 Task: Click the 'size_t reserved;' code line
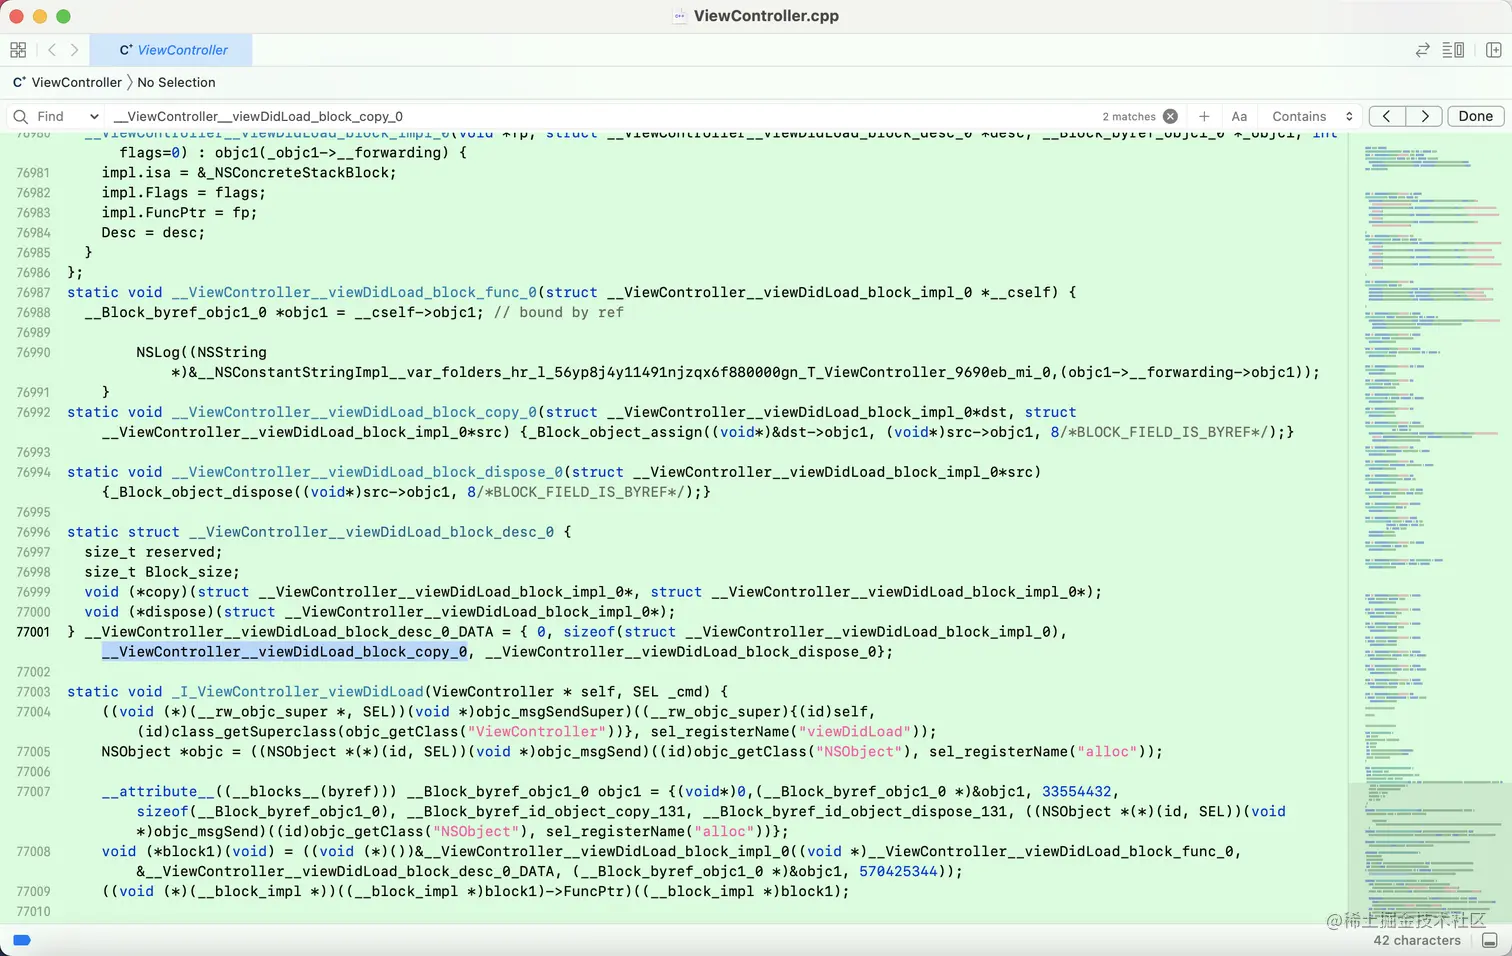153,552
